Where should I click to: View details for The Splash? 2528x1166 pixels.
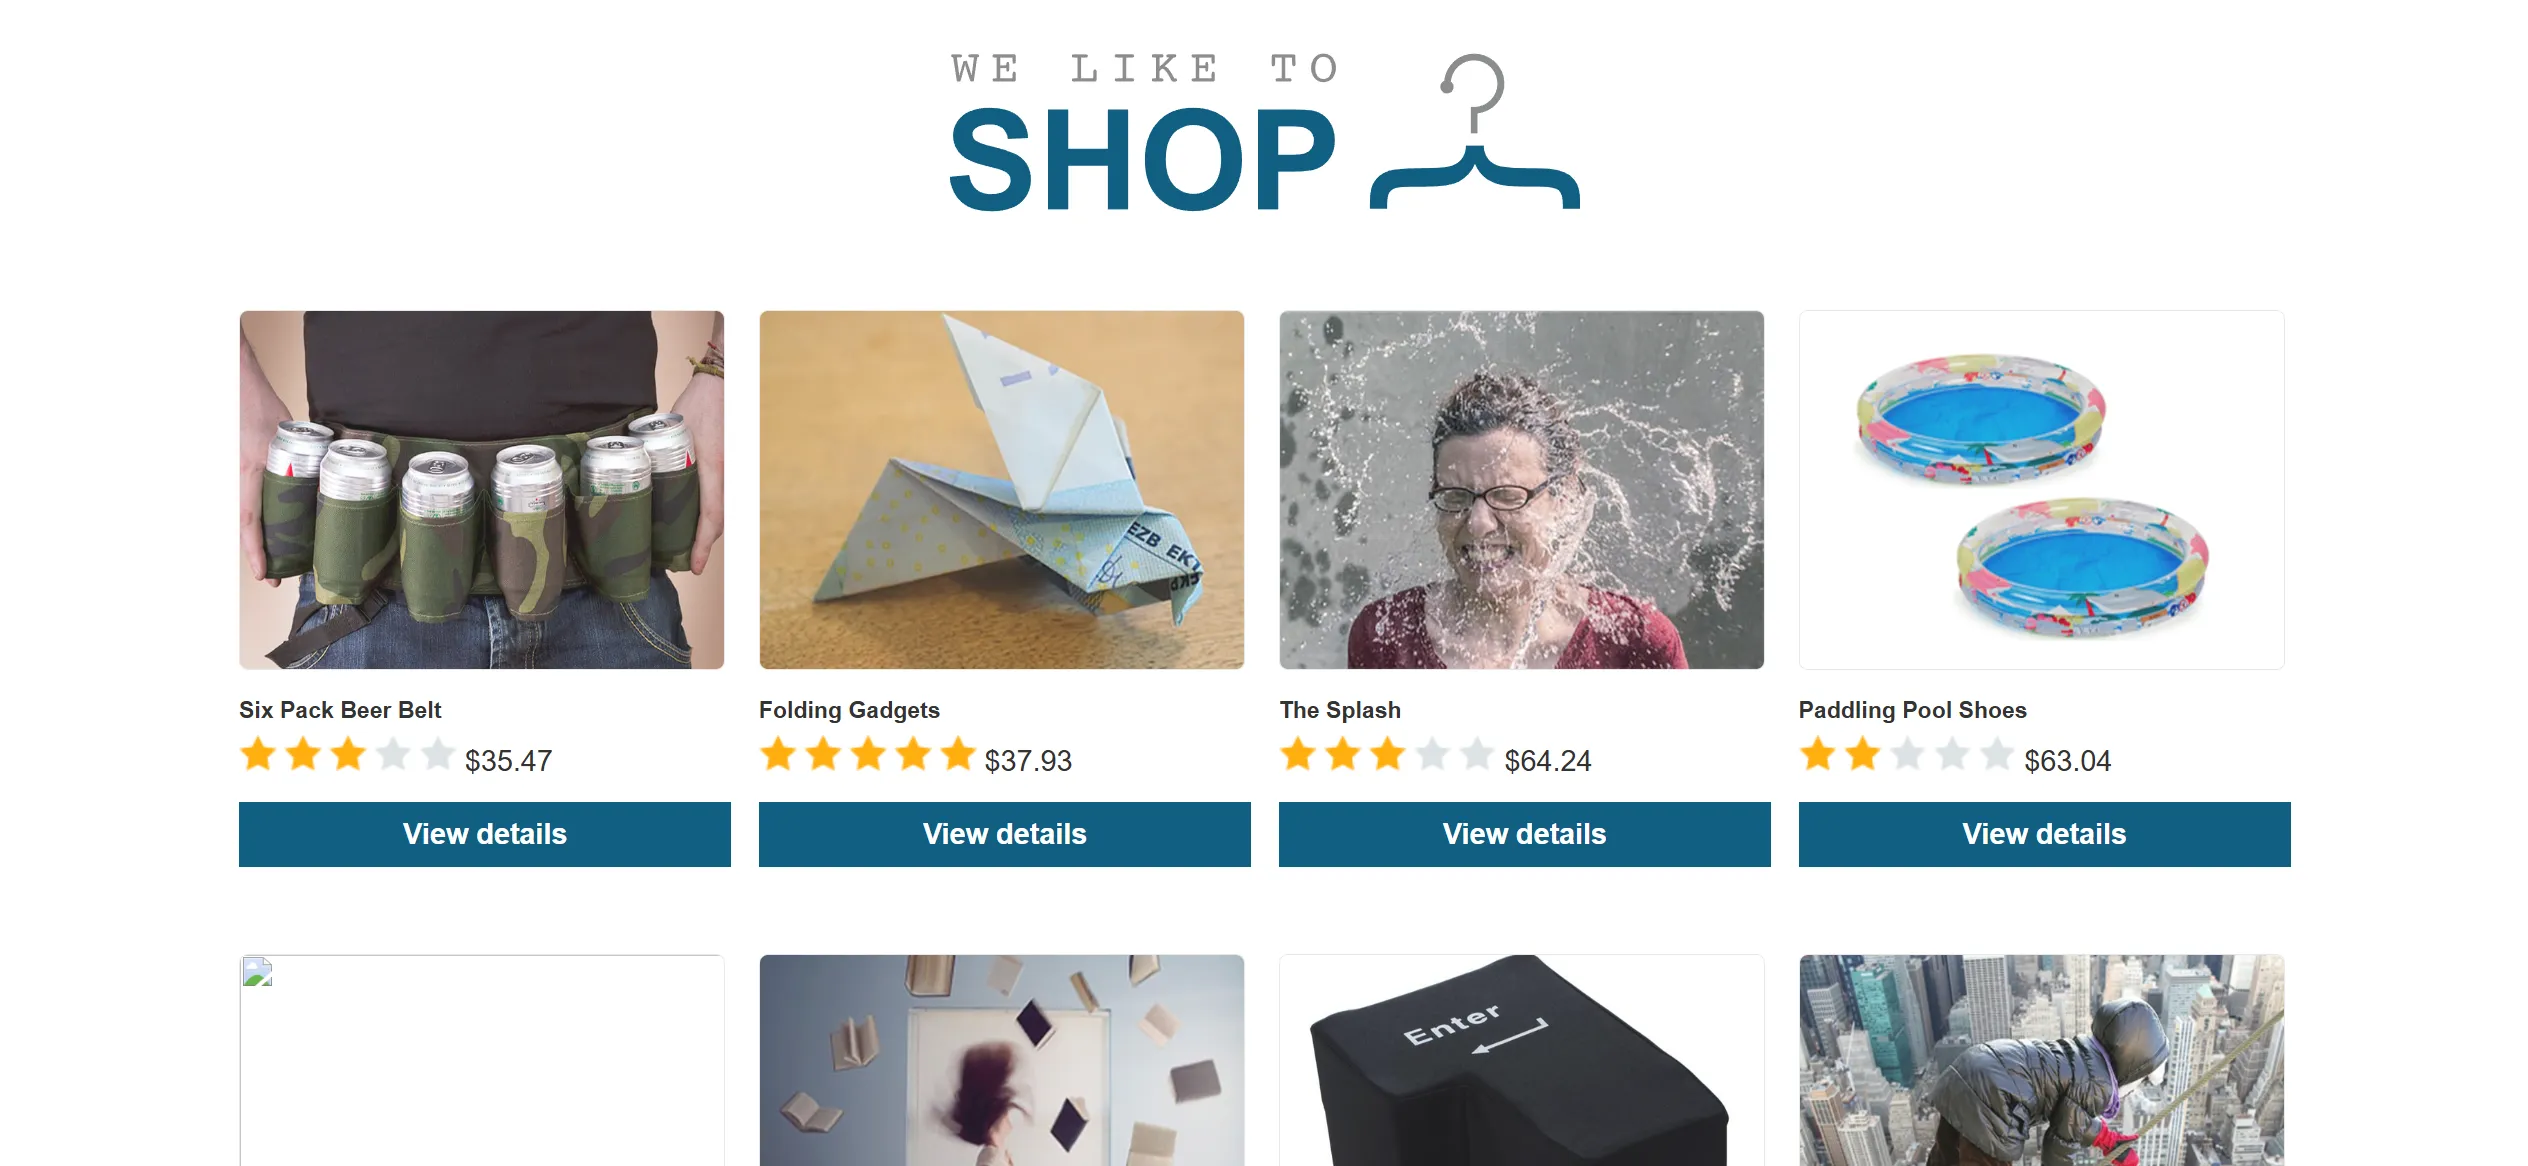coord(1525,834)
